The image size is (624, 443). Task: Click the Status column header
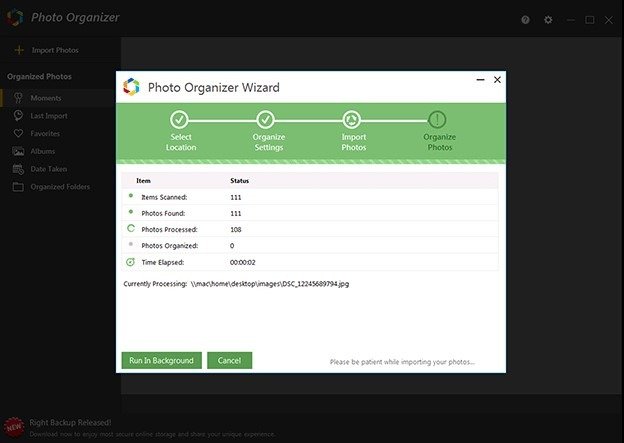[x=240, y=181]
